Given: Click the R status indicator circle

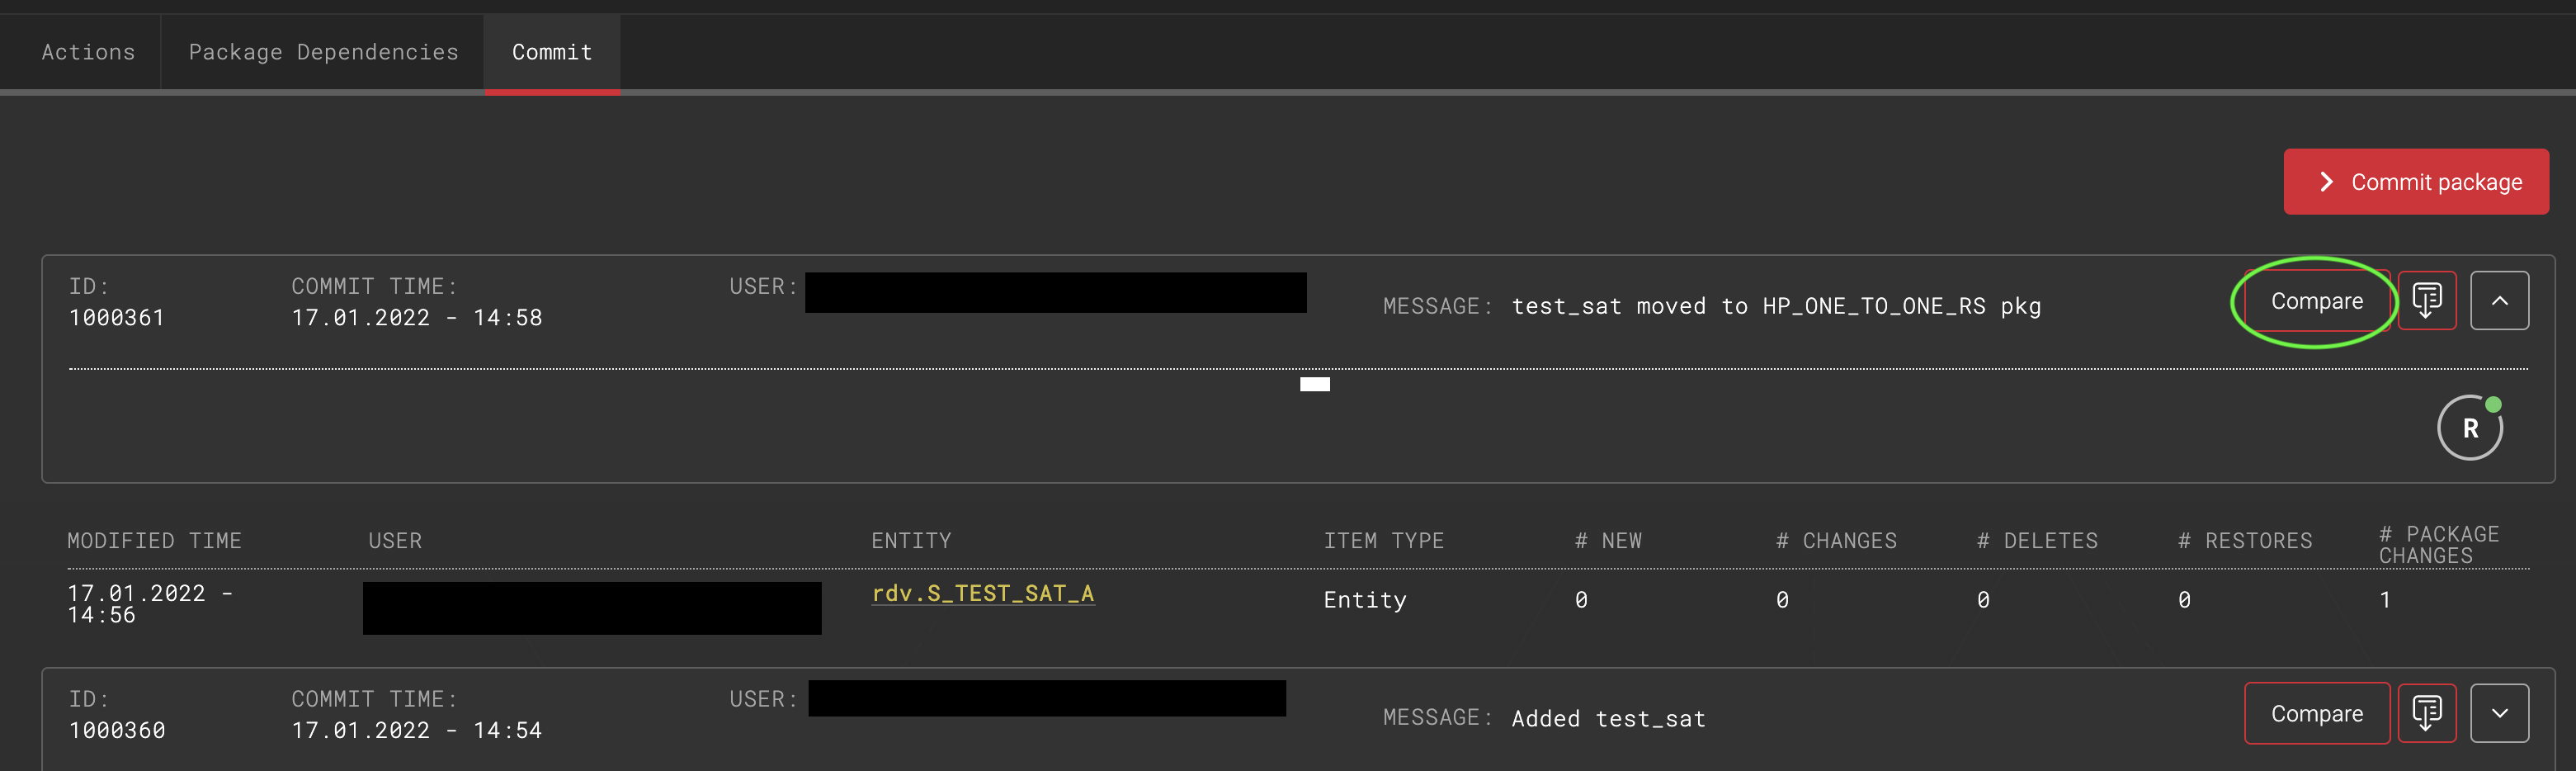Looking at the screenshot, I should (x=2470, y=427).
